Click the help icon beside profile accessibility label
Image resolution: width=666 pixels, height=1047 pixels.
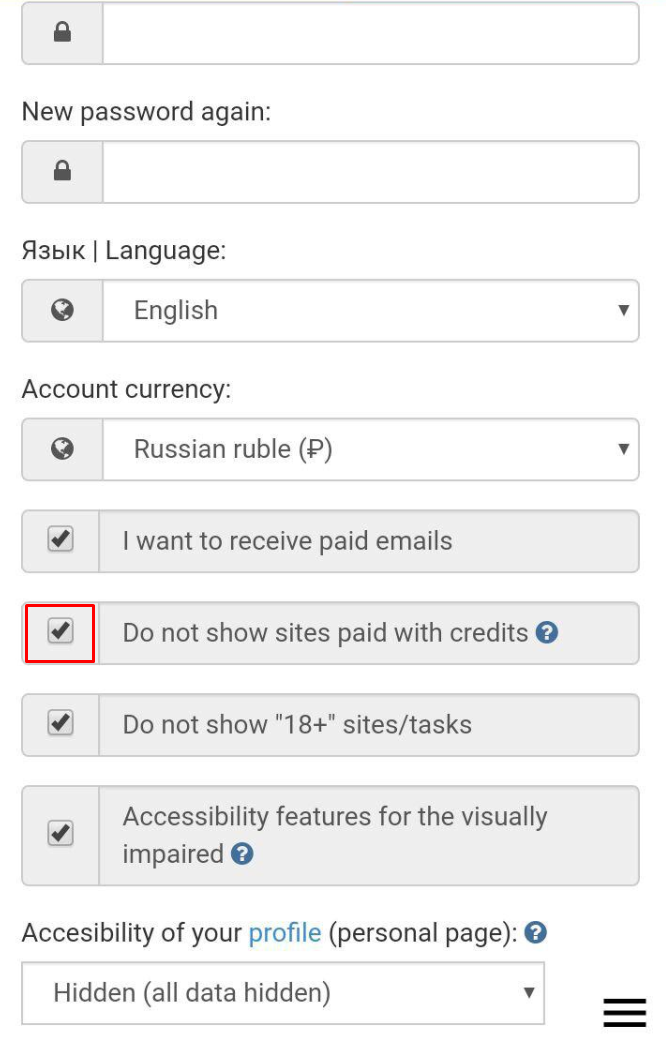(x=535, y=933)
